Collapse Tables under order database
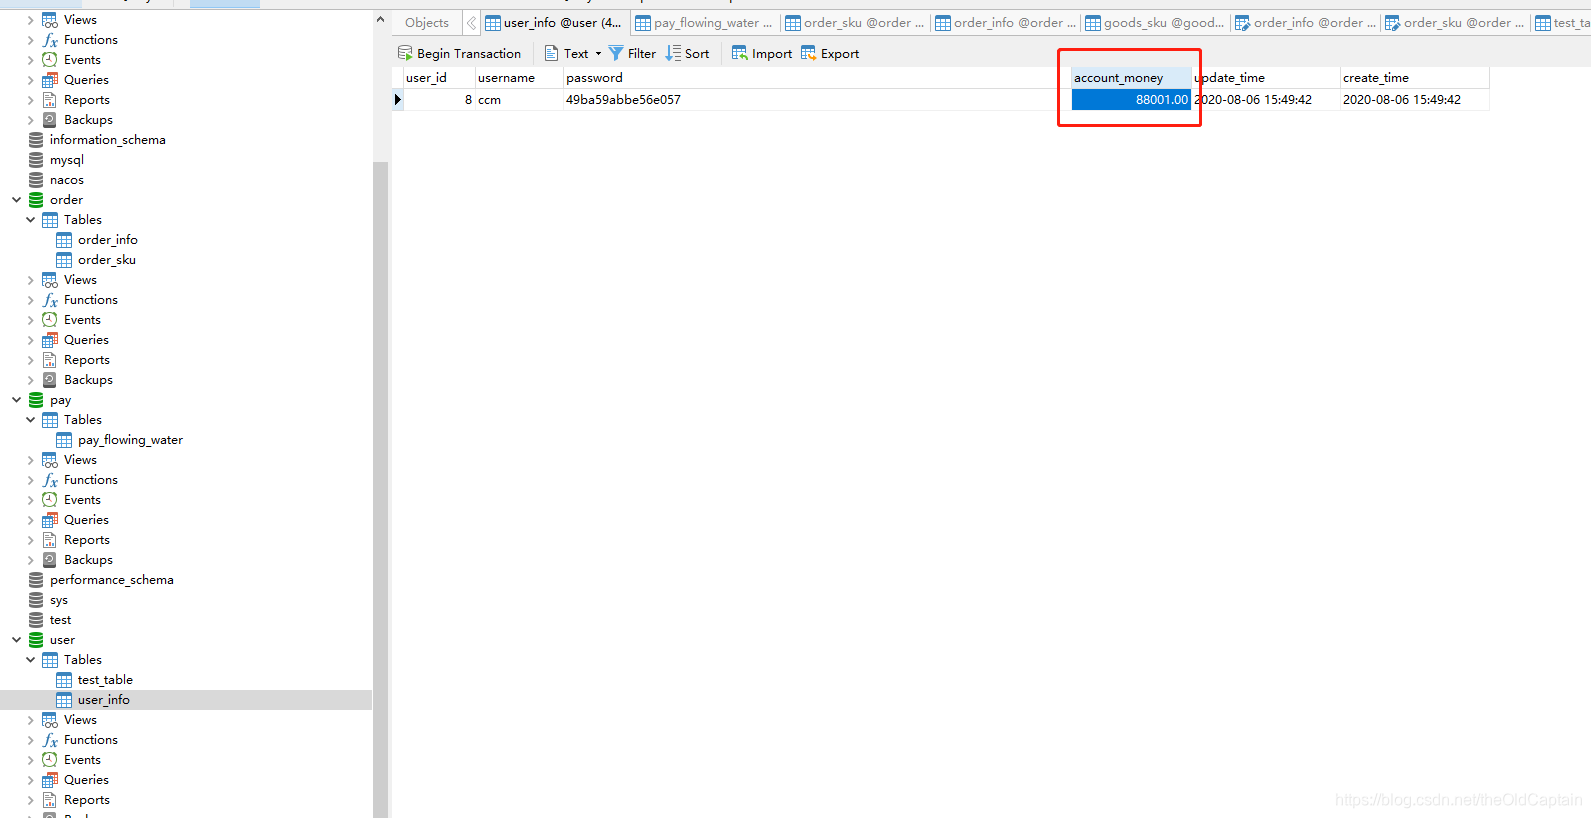The width and height of the screenshot is (1591, 818). 30,220
